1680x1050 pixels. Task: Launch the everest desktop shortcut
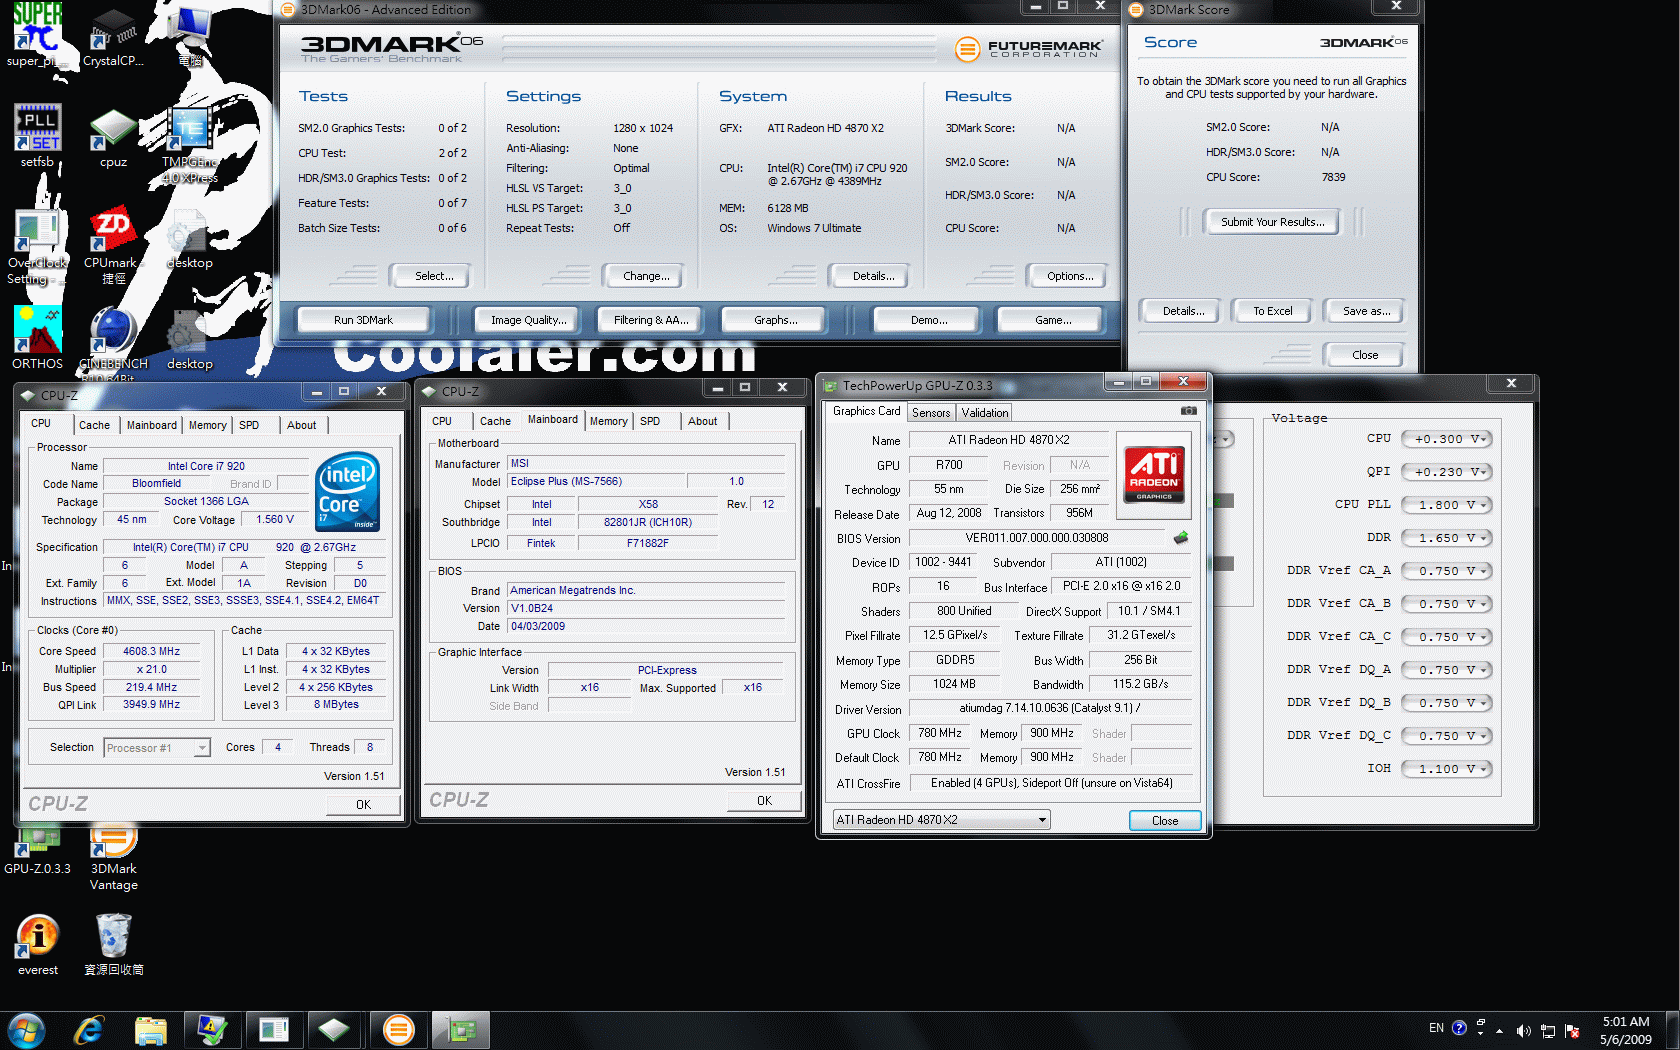coord(38,940)
